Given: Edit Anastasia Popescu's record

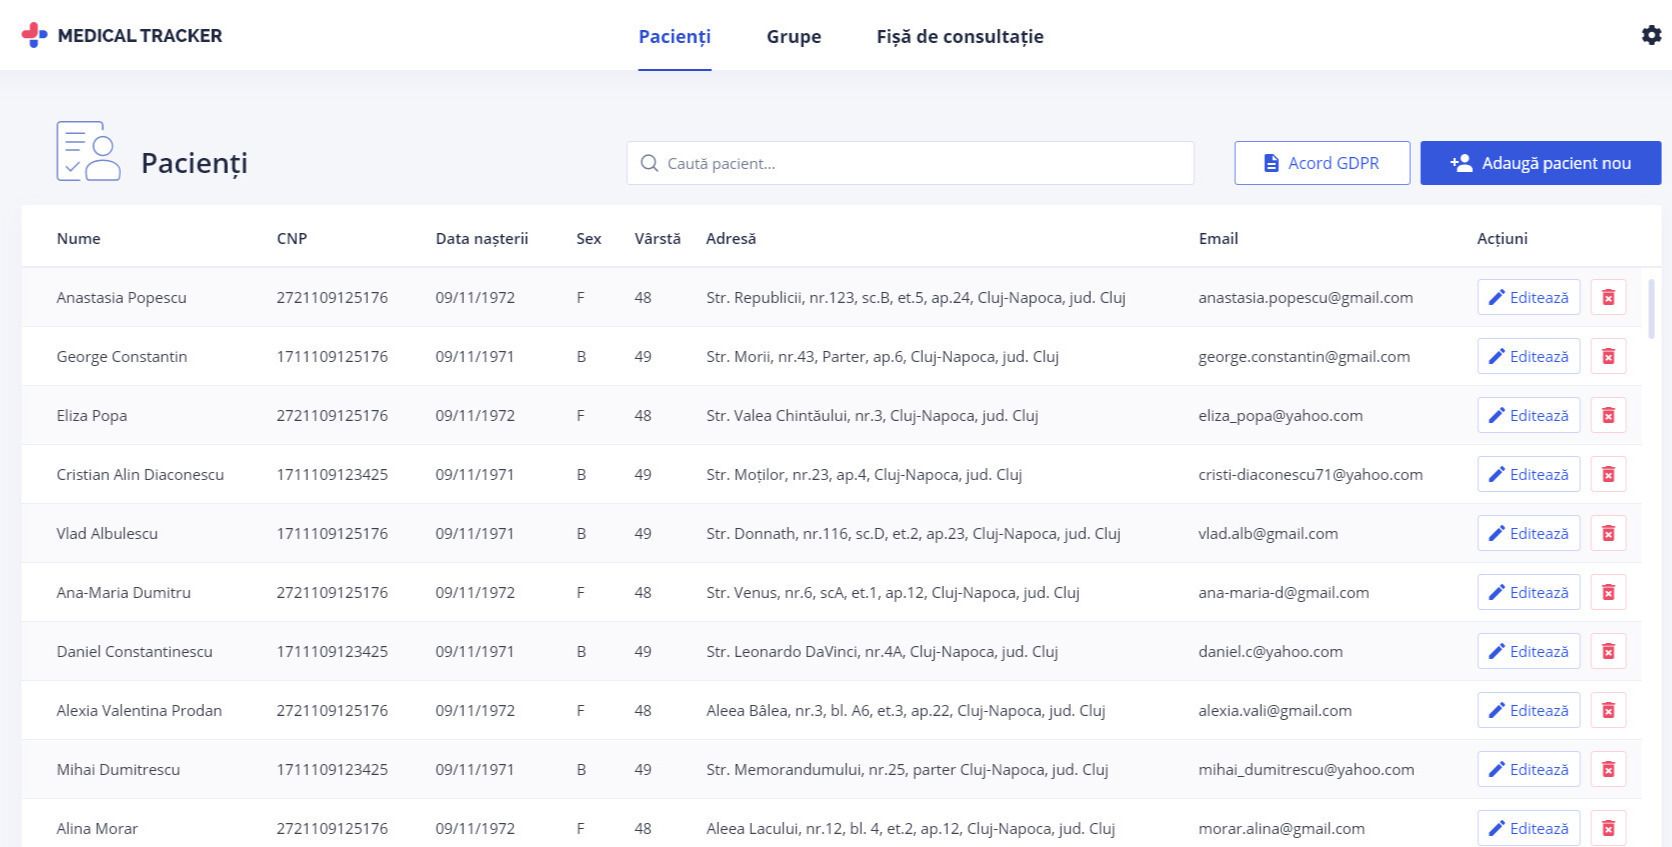Looking at the screenshot, I should tap(1528, 297).
